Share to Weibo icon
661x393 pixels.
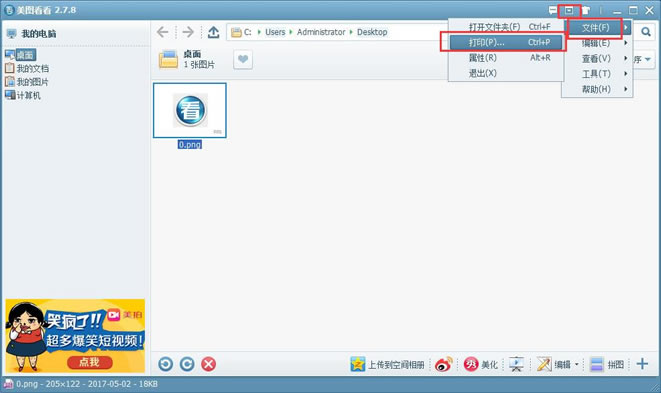click(x=443, y=364)
